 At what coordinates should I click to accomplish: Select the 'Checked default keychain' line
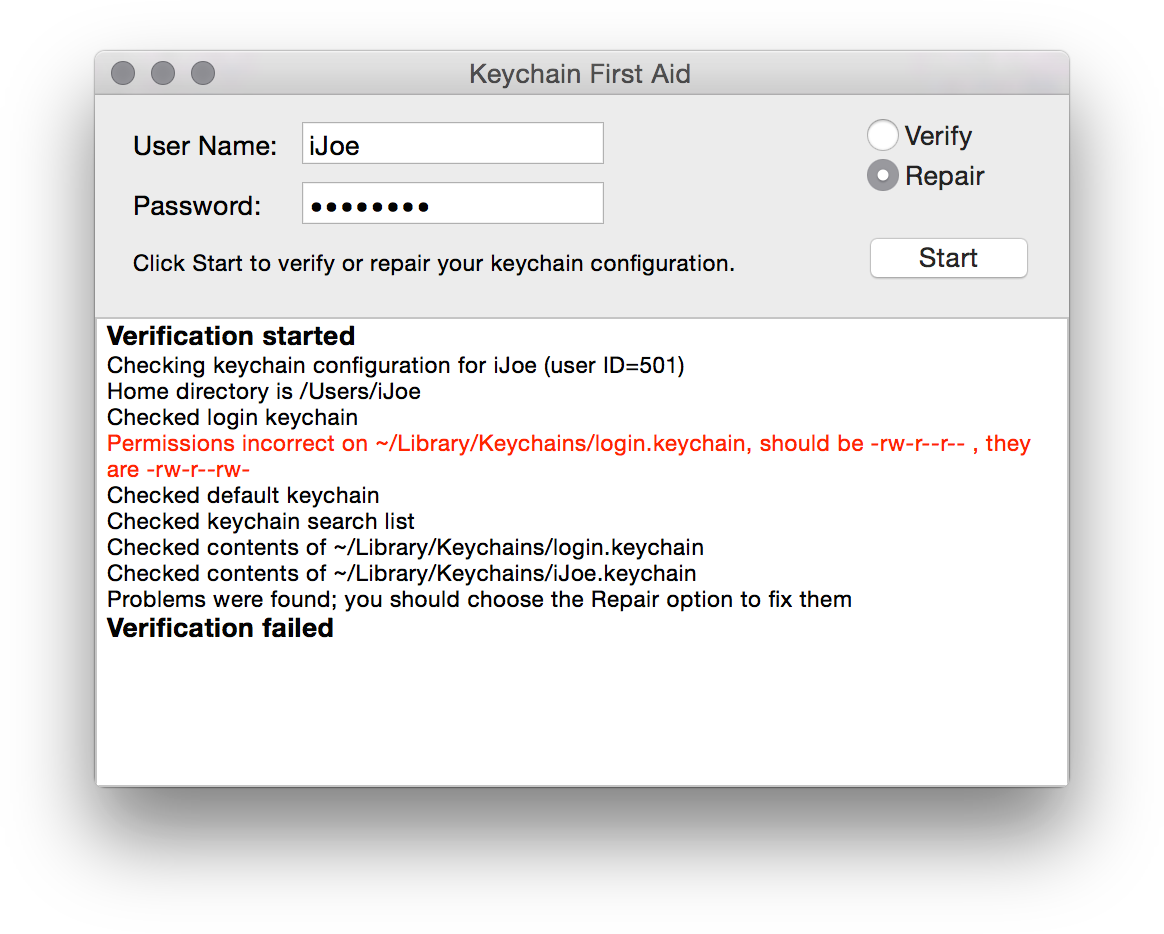pos(243,495)
